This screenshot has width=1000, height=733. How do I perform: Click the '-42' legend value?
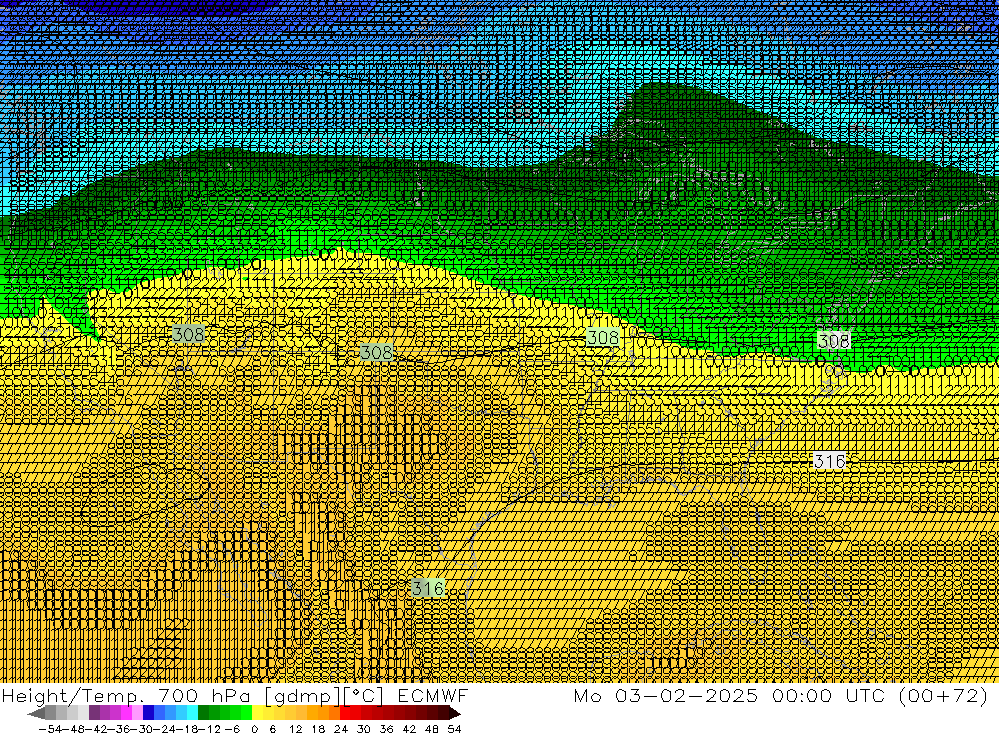pos(96,729)
